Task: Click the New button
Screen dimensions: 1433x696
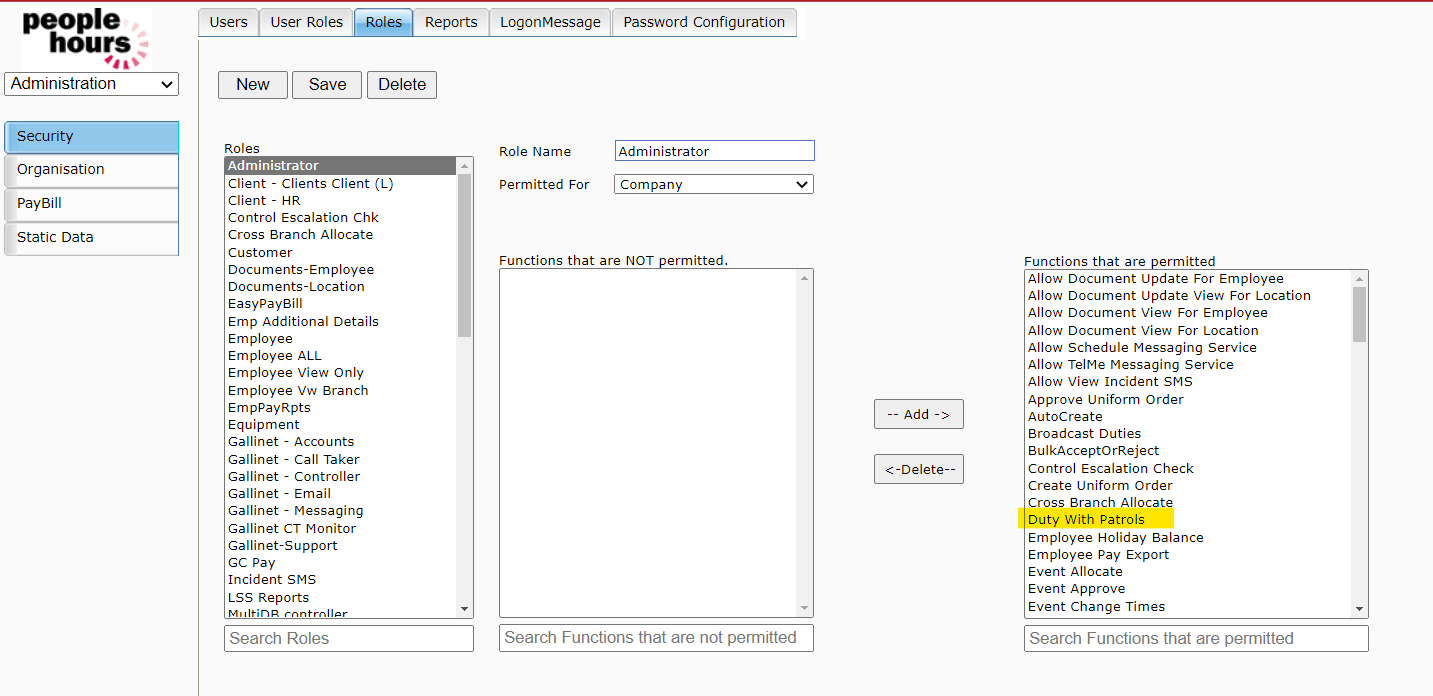Action: pyautogui.click(x=252, y=85)
